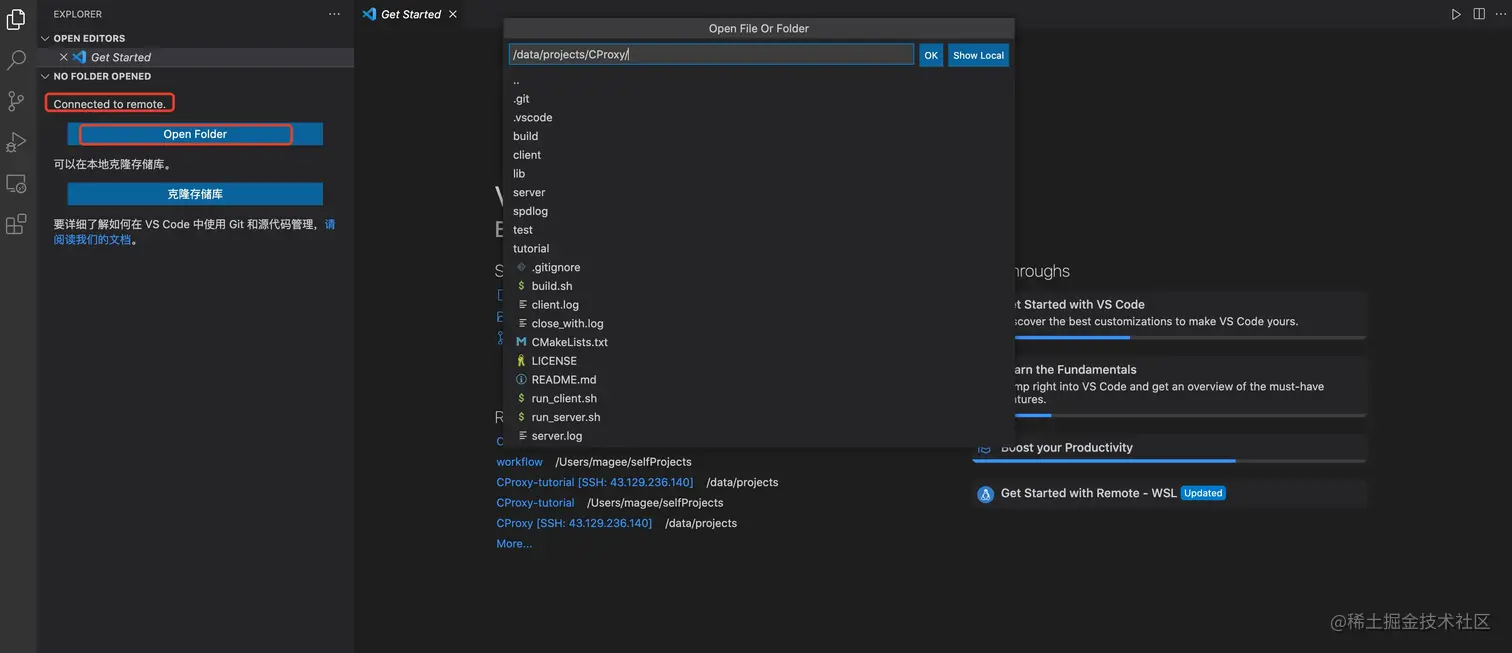
Task: Click the Remote - WSL walkthrough icon
Action: click(985, 494)
